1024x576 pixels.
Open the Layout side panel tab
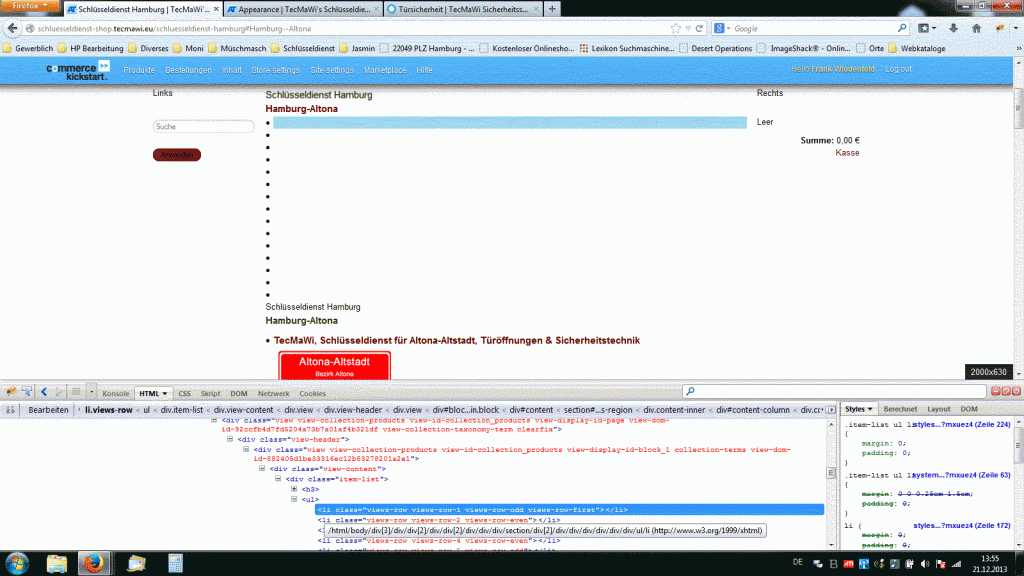(938, 409)
